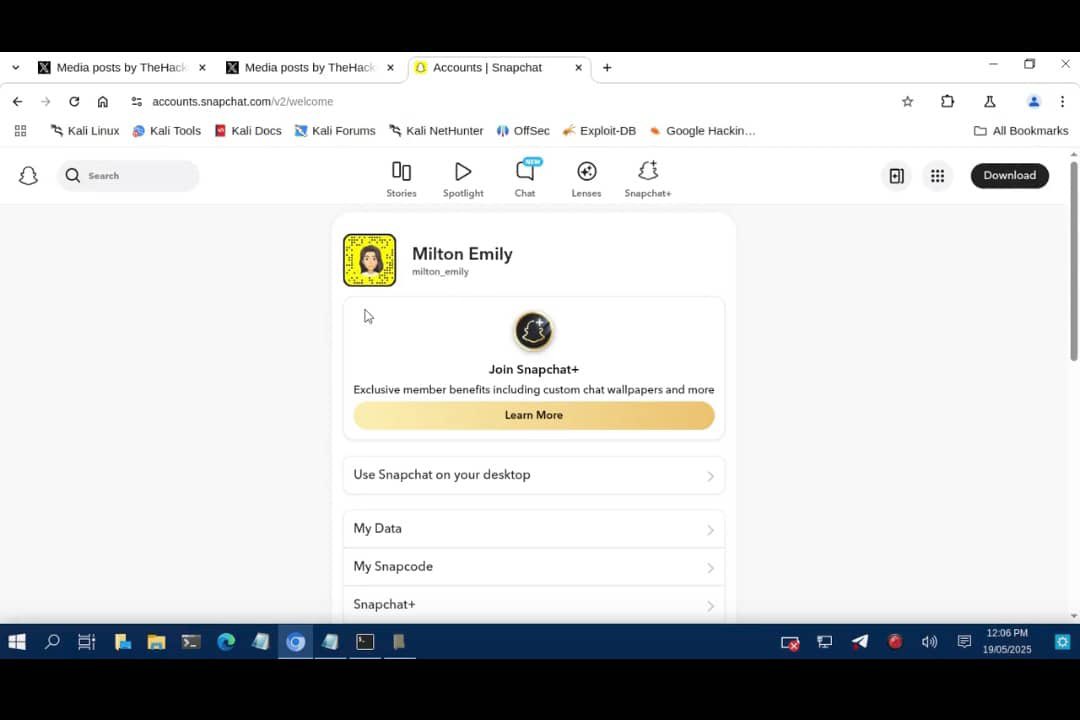Open the tab search dropdown arrow
This screenshot has width=1080, height=720.
click(x=16, y=68)
